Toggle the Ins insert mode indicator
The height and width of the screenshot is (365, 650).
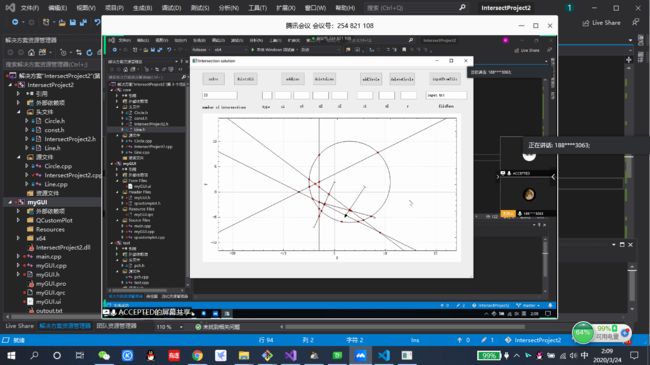[415, 340]
